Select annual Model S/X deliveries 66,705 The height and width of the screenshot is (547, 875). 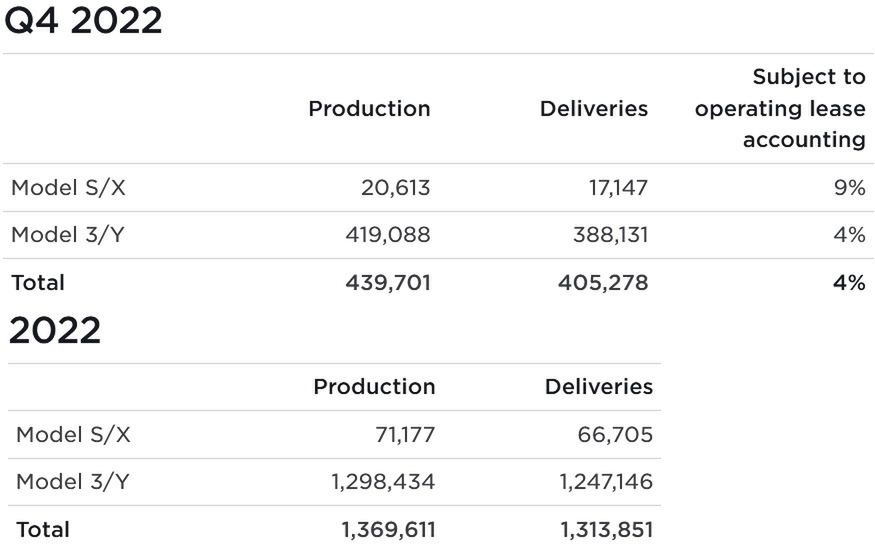(615, 435)
